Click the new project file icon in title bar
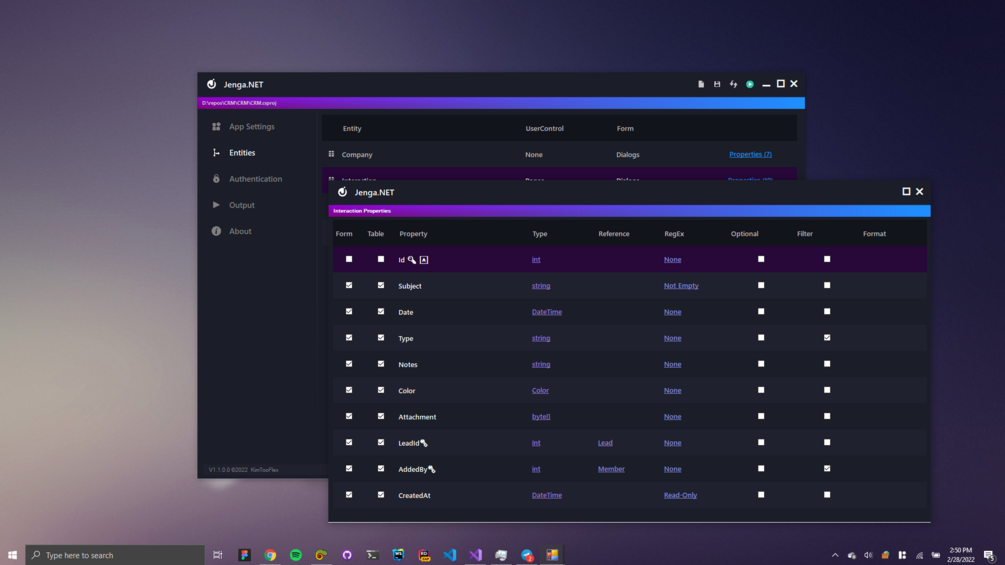The width and height of the screenshot is (1005, 565). point(701,84)
